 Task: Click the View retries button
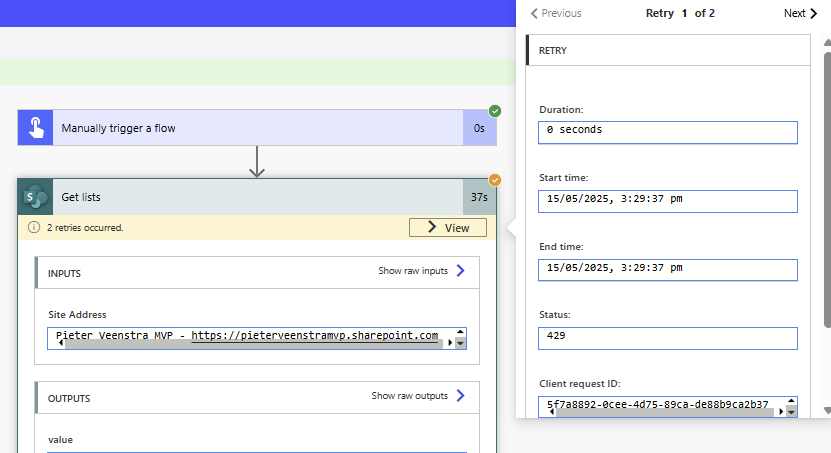click(448, 228)
